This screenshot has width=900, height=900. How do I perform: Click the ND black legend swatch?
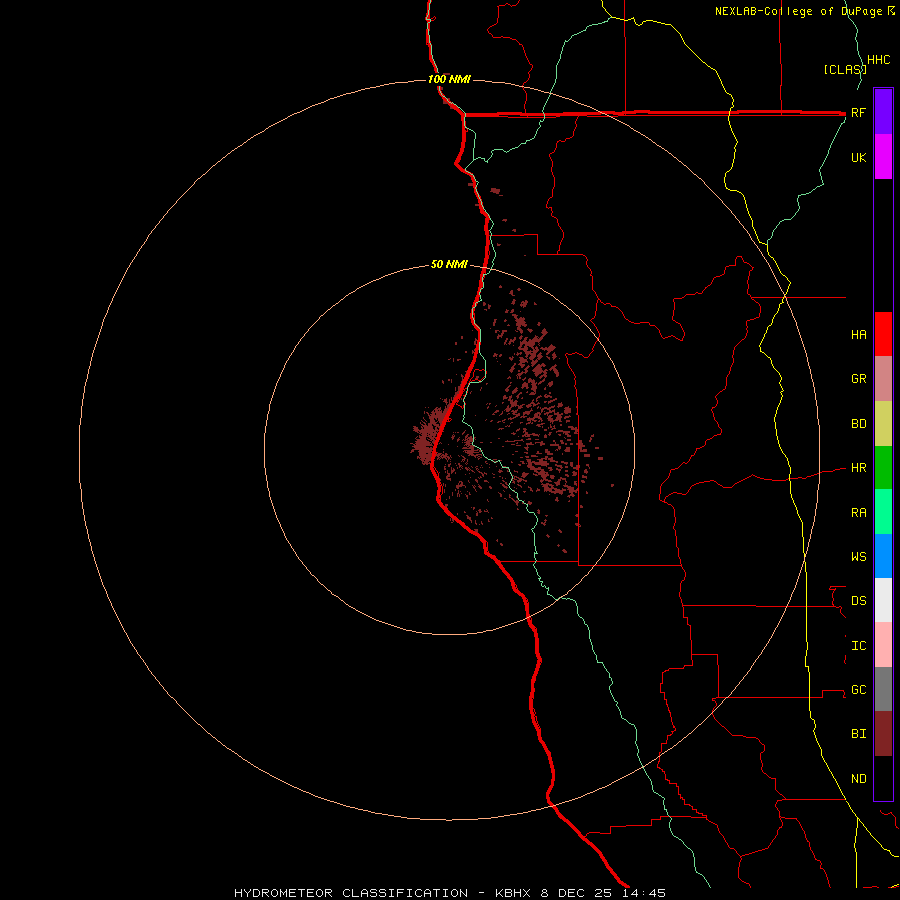tap(883, 778)
